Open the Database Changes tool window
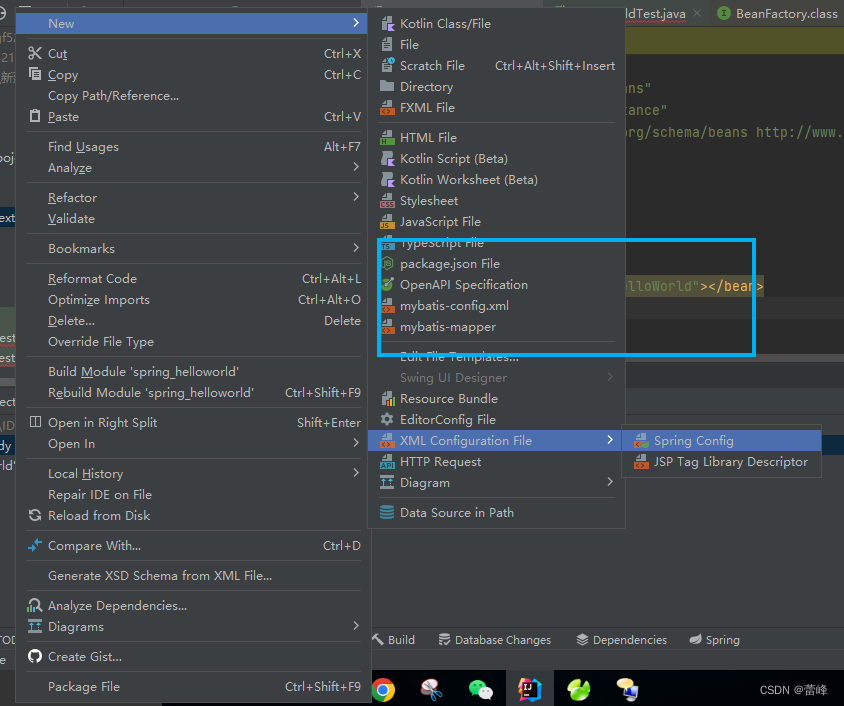This screenshot has height=706, width=844. pos(495,640)
